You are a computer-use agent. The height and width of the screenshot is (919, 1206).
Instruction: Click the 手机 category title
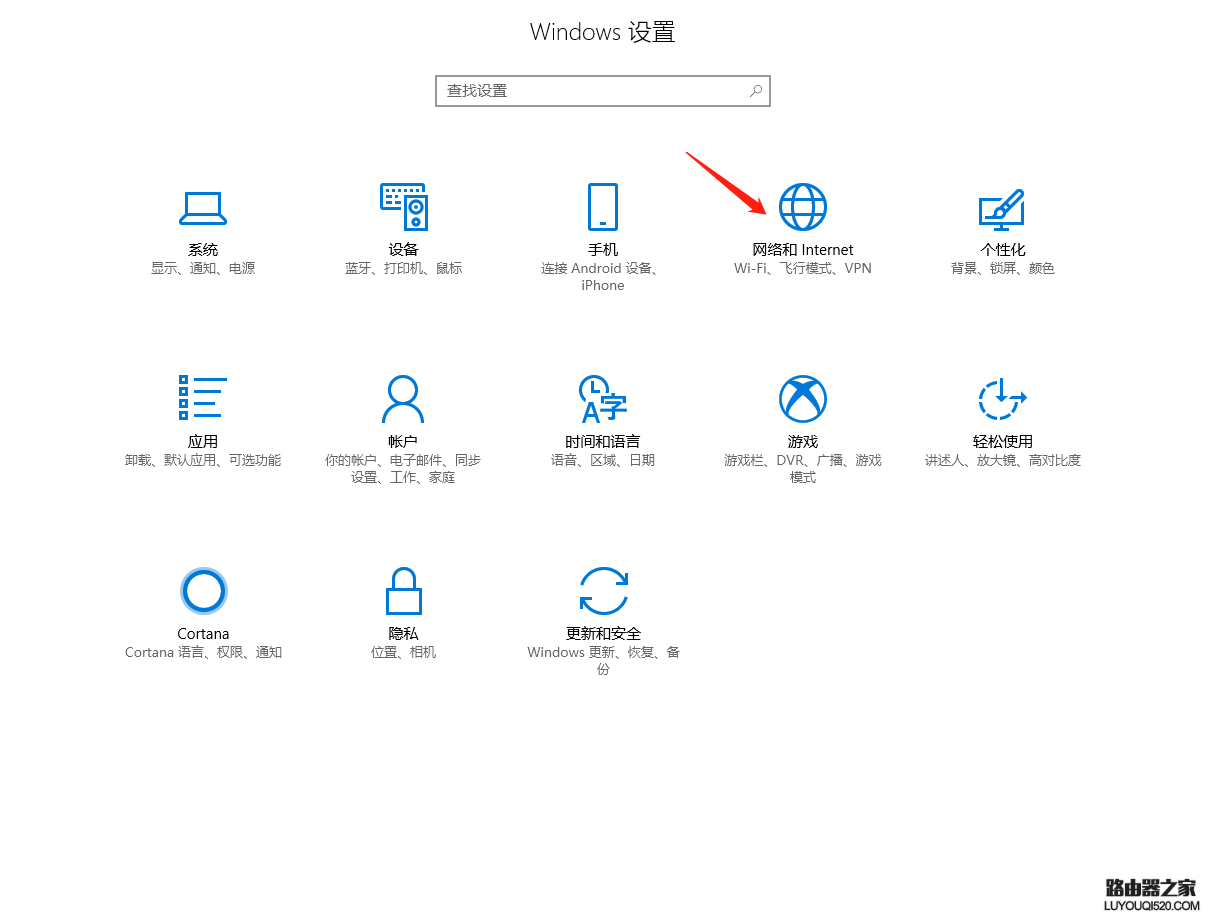coord(603,250)
